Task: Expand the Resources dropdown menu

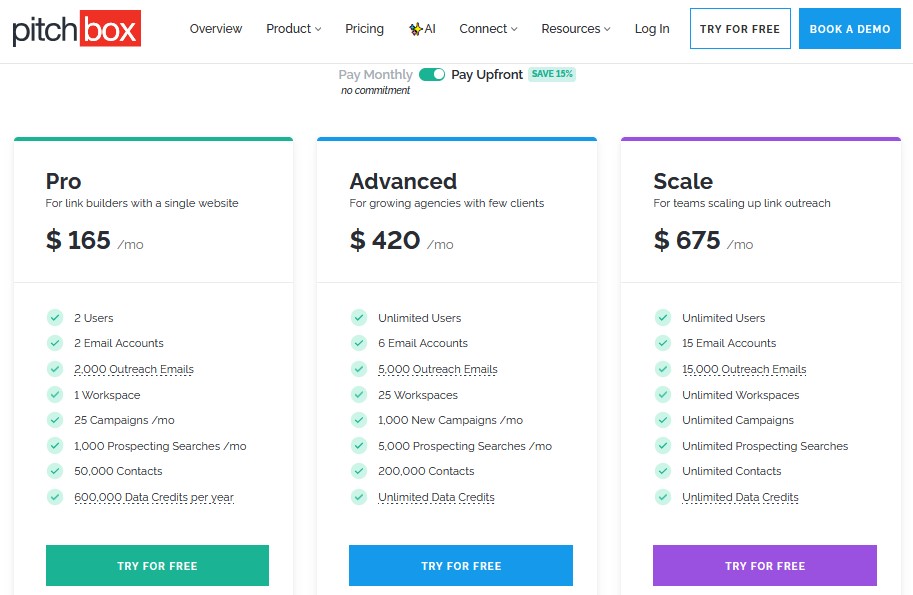Action: 575,29
